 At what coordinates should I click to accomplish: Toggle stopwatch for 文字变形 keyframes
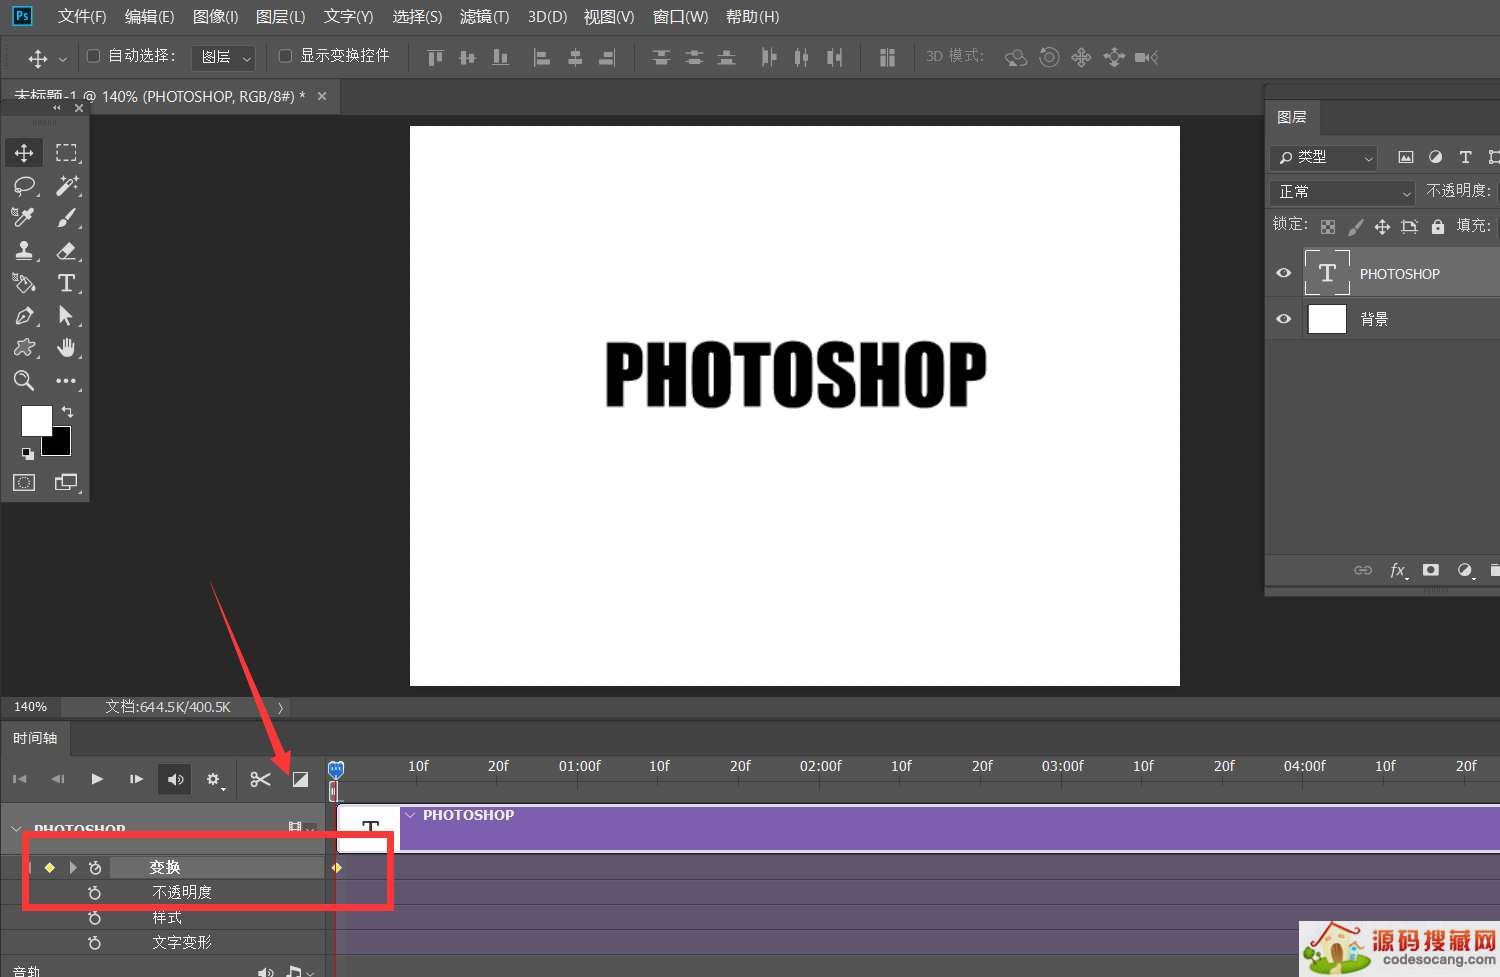pos(95,943)
